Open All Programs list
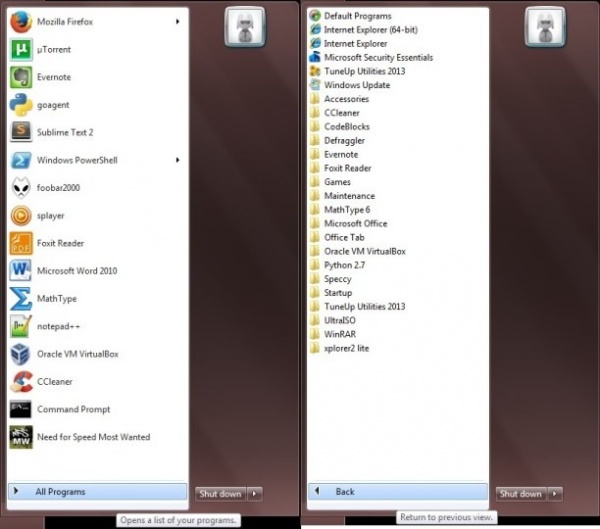Viewport: 600px width, 529px height. click(98, 491)
